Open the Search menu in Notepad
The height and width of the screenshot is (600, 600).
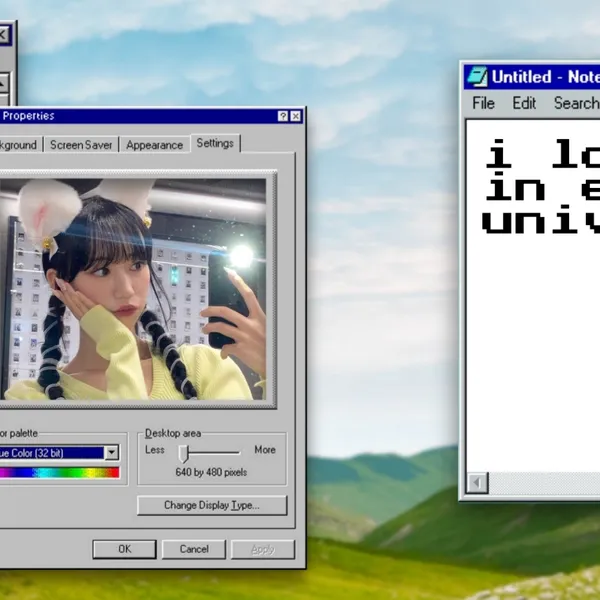pyautogui.click(x=575, y=103)
